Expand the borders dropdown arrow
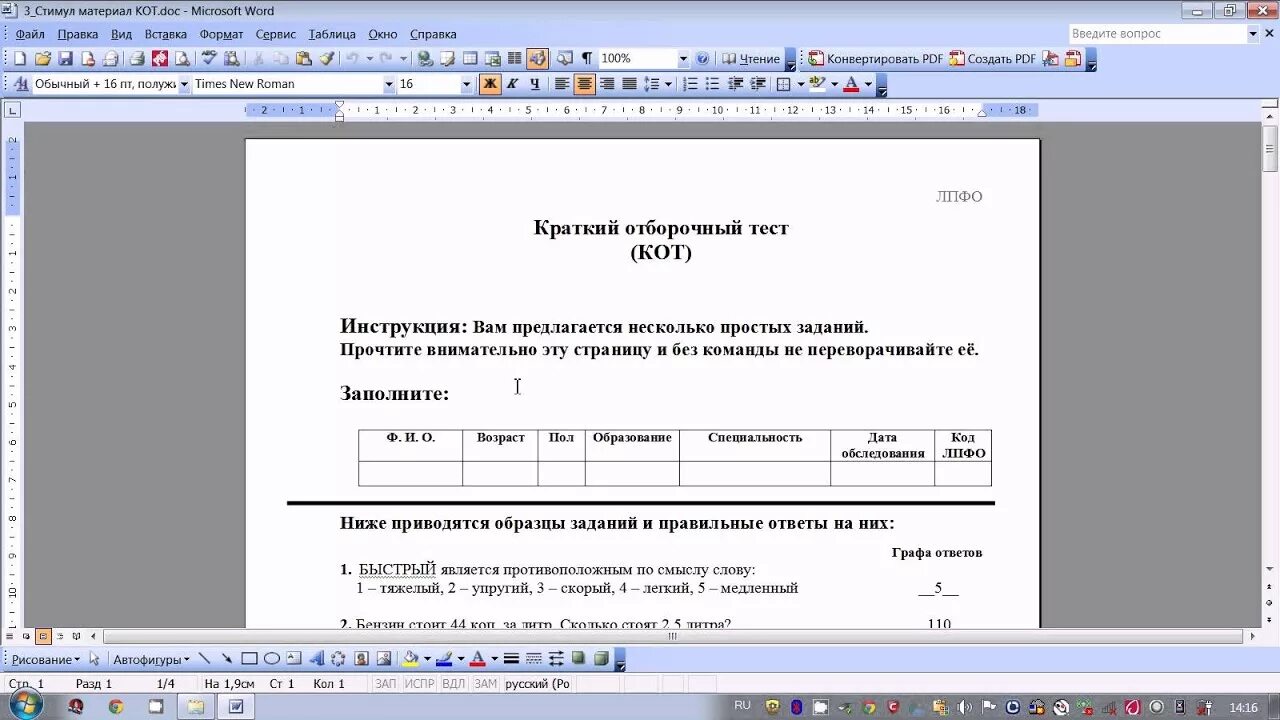Image resolution: width=1280 pixels, height=720 pixels. (x=801, y=84)
